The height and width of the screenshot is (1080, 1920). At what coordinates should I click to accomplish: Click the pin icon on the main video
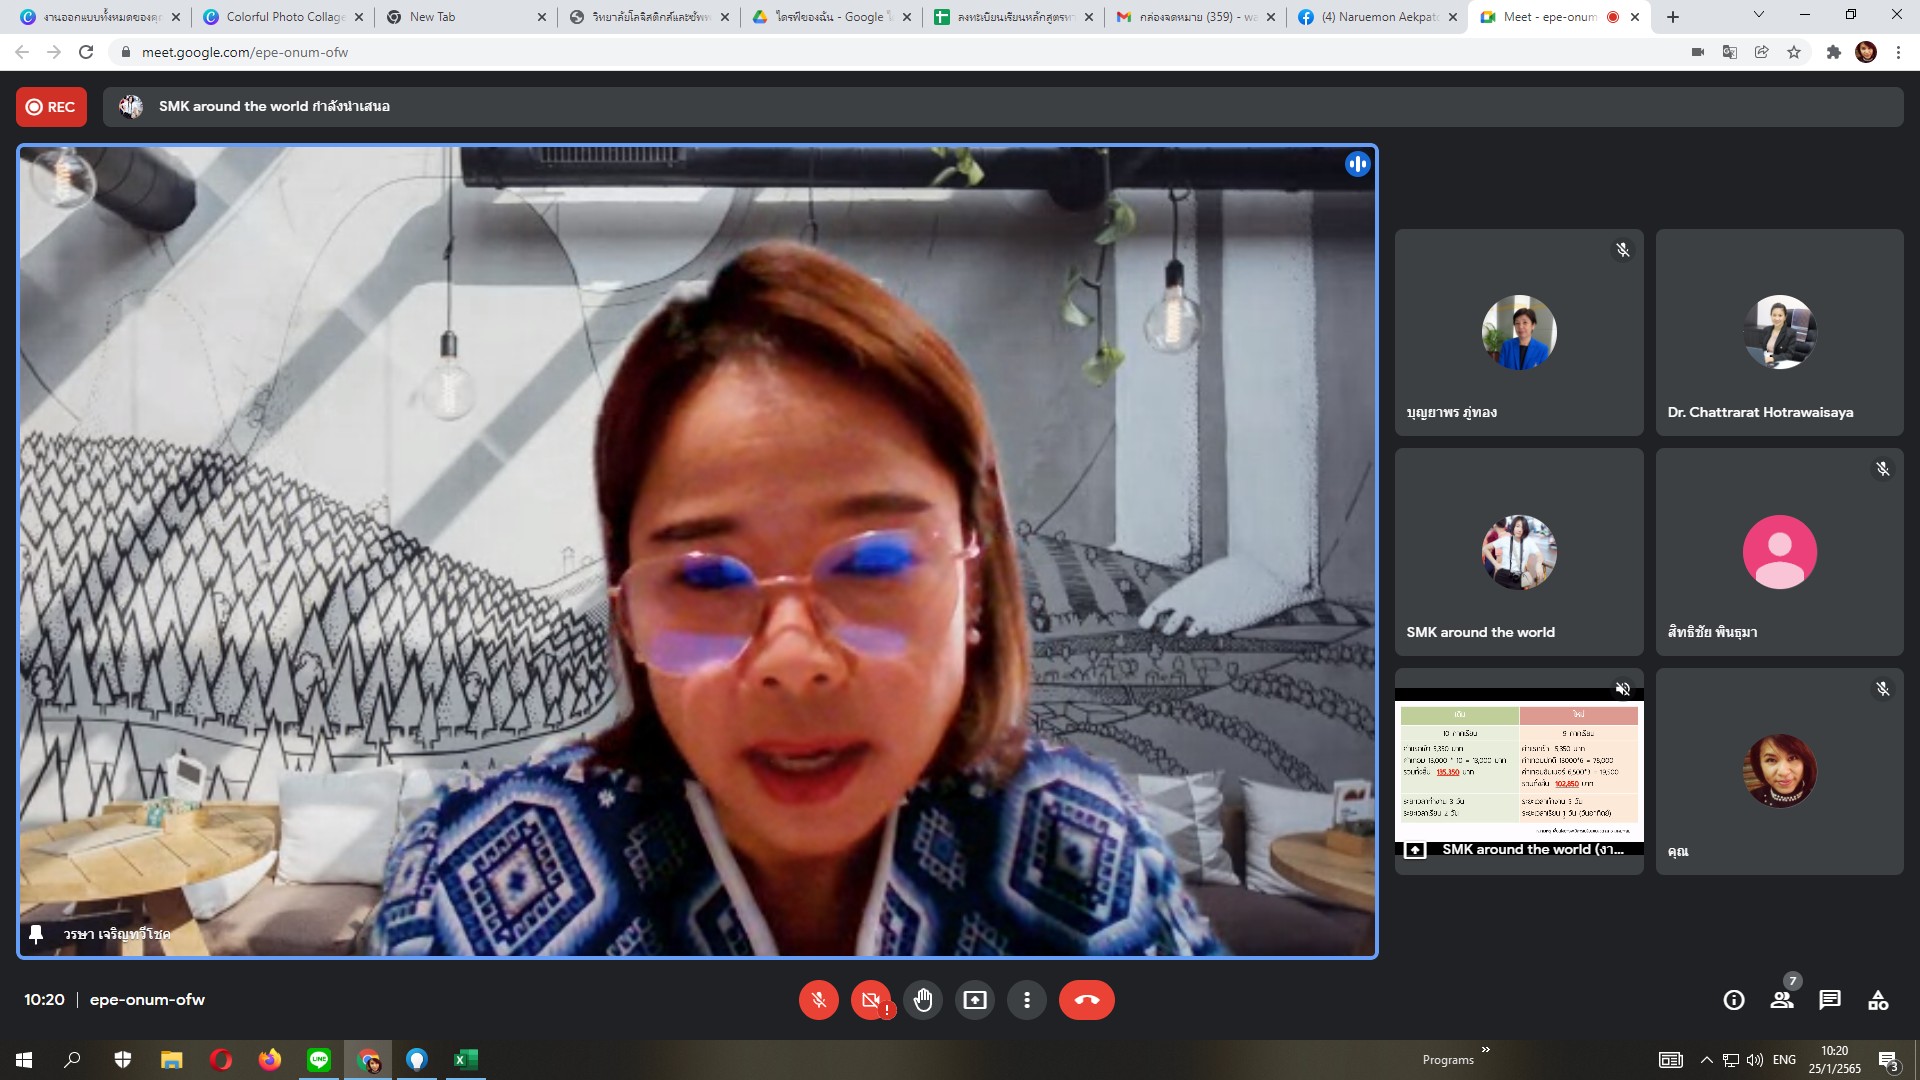pos(36,934)
